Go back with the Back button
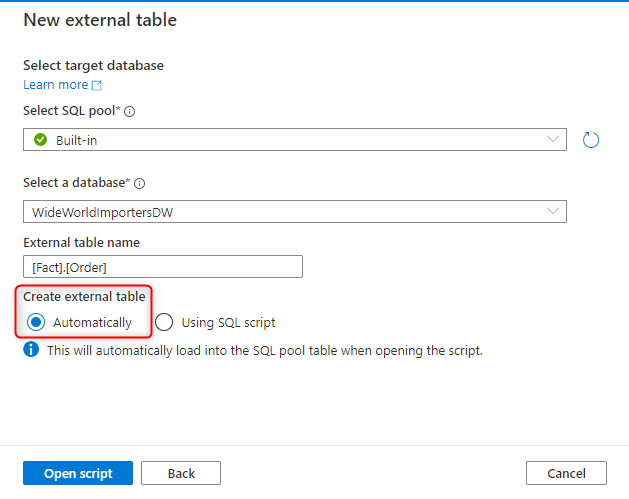This screenshot has width=629, height=499. coord(181,473)
